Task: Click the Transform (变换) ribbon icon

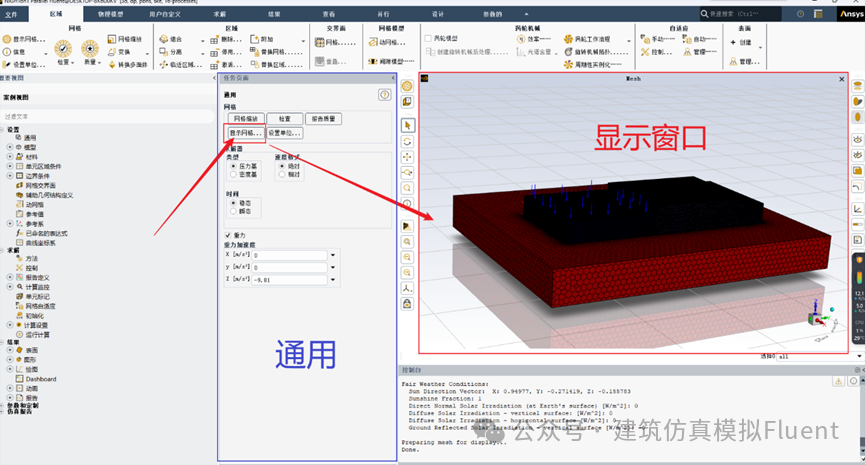Action: coord(112,52)
